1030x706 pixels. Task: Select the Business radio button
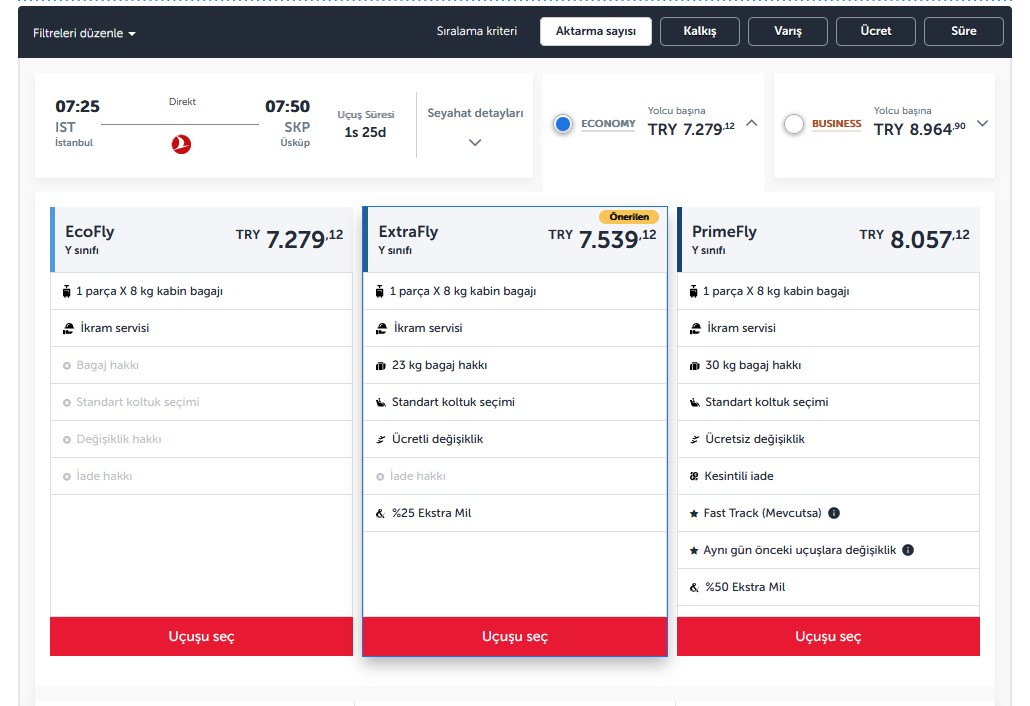click(794, 123)
